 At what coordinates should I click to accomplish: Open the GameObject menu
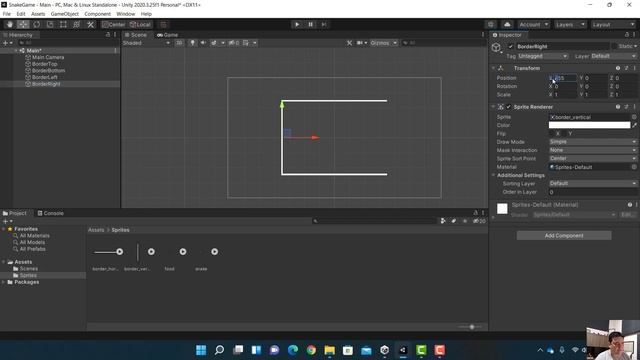tap(64, 14)
